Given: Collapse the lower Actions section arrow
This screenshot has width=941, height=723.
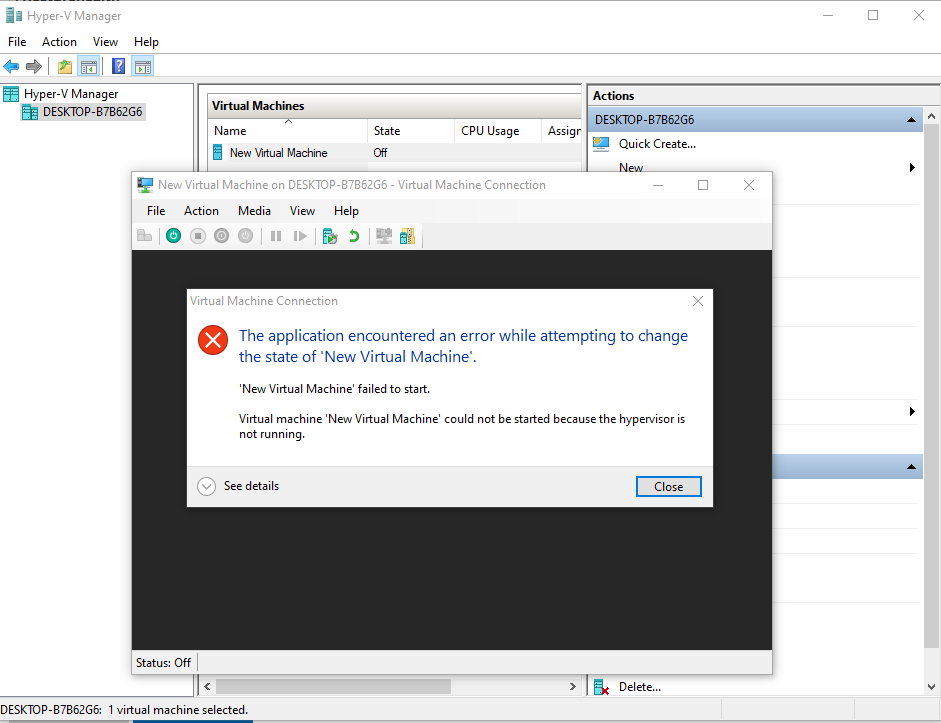Looking at the screenshot, I should pos(911,467).
